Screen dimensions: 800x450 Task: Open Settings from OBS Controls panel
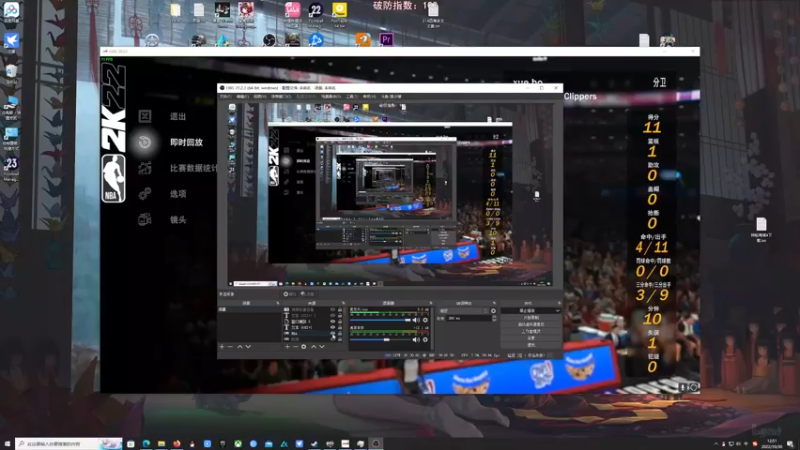[x=531, y=338]
